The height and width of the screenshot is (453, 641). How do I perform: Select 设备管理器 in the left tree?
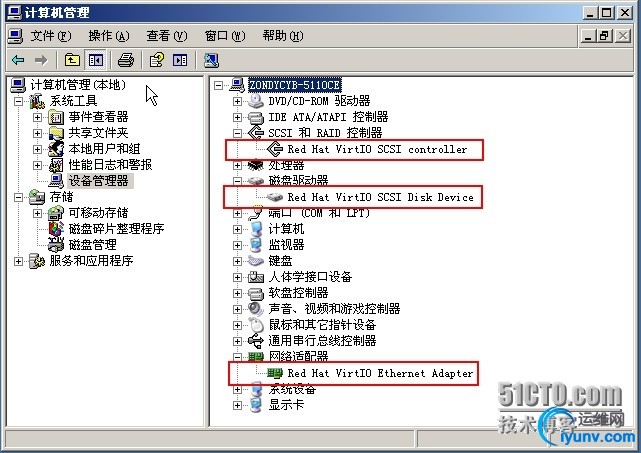pos(99,181)
